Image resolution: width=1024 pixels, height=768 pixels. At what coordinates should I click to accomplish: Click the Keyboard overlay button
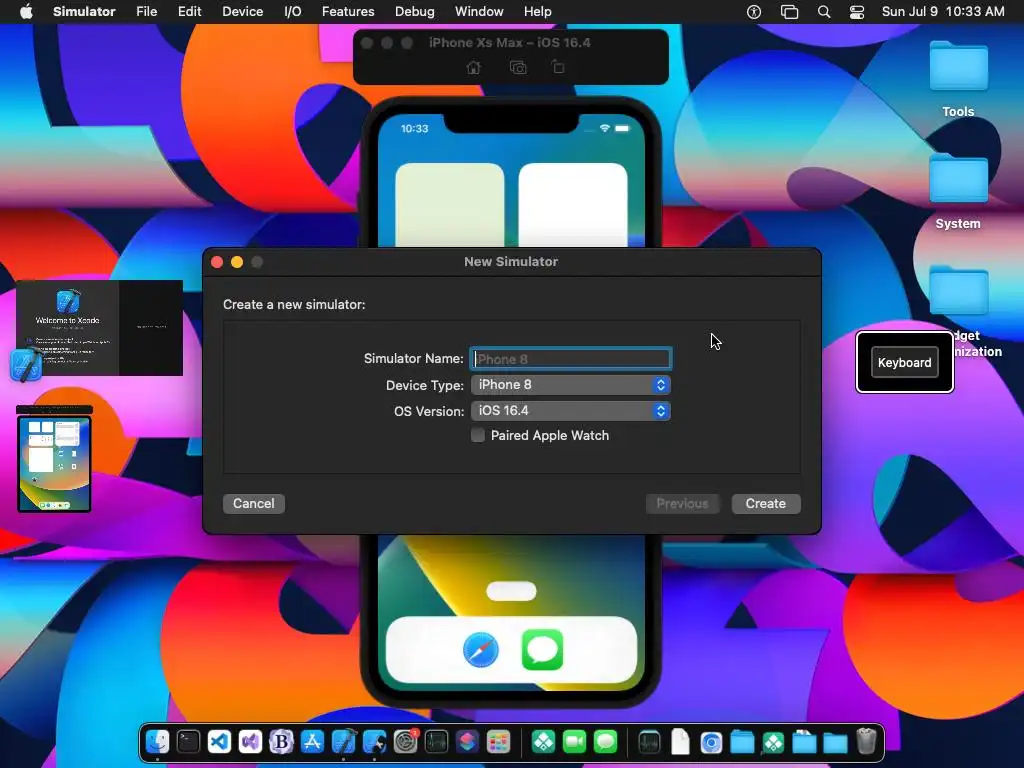coord(904,362)
